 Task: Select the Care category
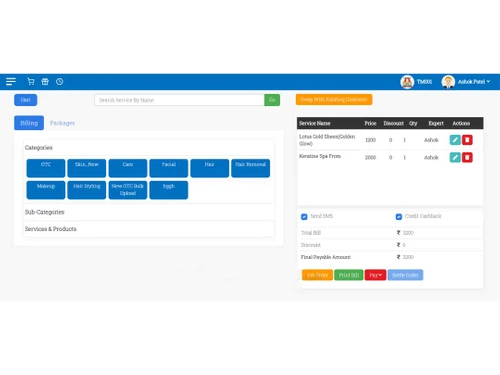point(128,168)
